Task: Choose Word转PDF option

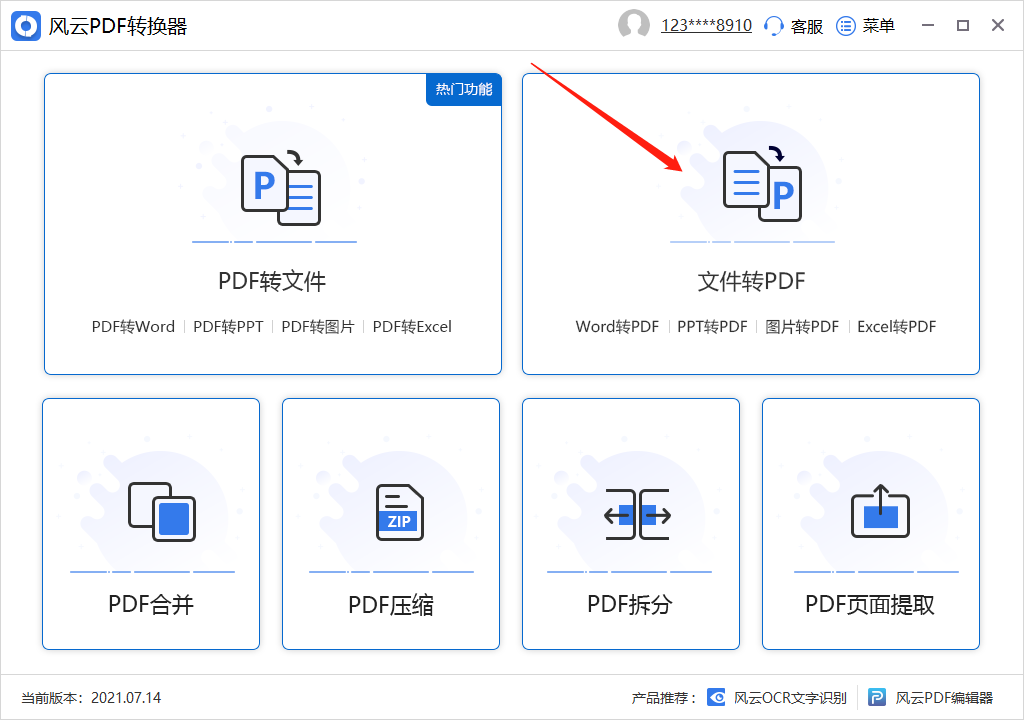Action: pyautogui.click(x=617, y=327)
